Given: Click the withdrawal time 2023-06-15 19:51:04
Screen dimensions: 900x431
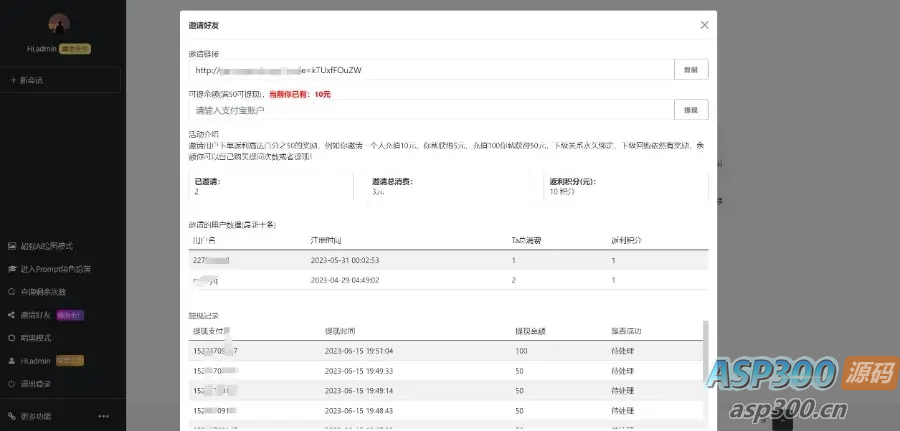Looking at the screenshot, I should [x=359, y=351].
